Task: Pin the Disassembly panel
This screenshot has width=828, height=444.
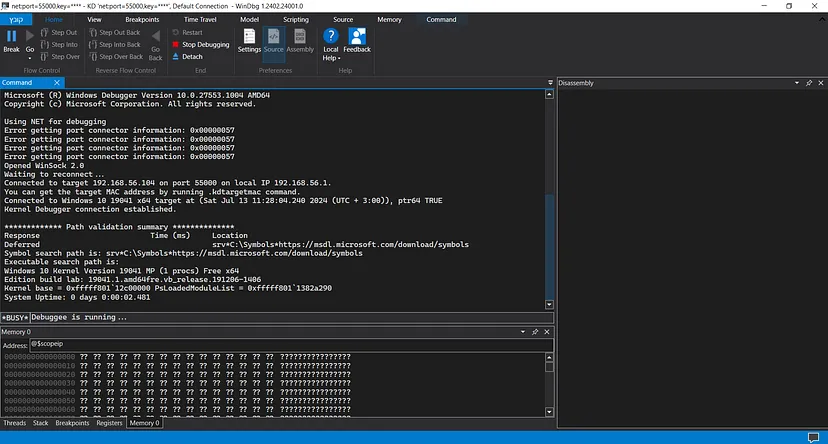Action: point(809,83)
